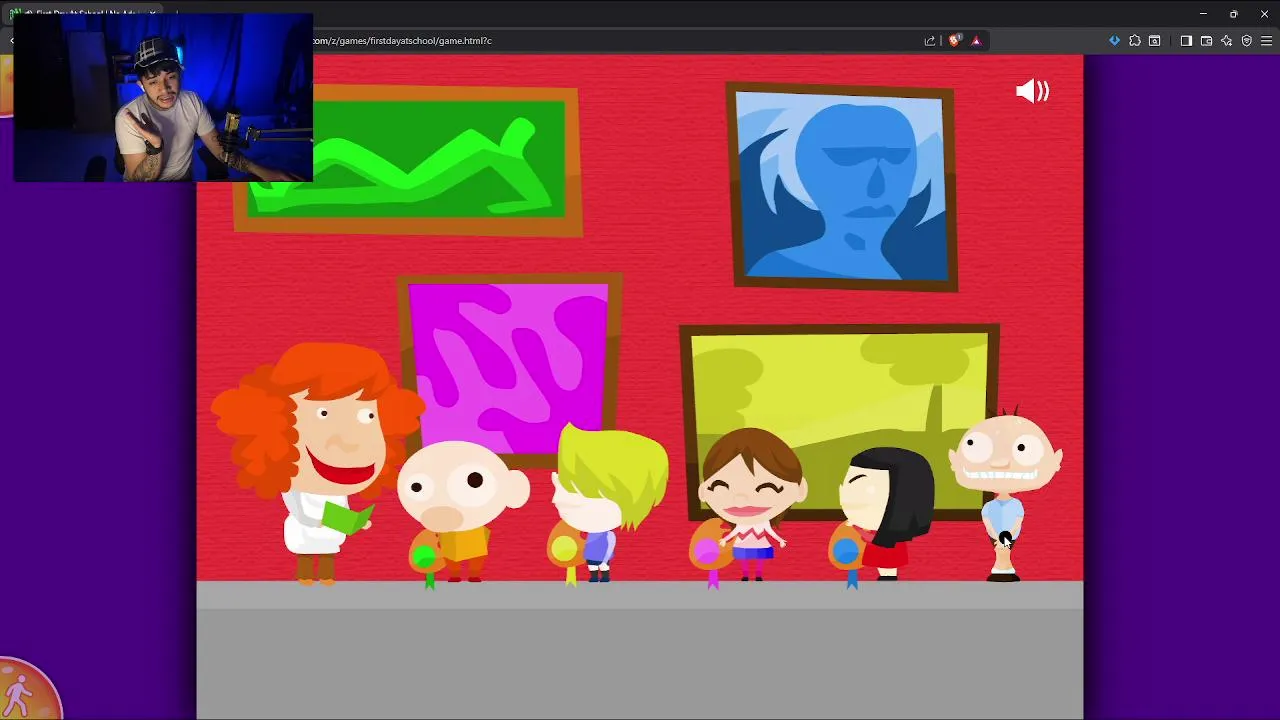Click the URL text in the address bar
Viewport: 1280px width, 720px height.
402,41
